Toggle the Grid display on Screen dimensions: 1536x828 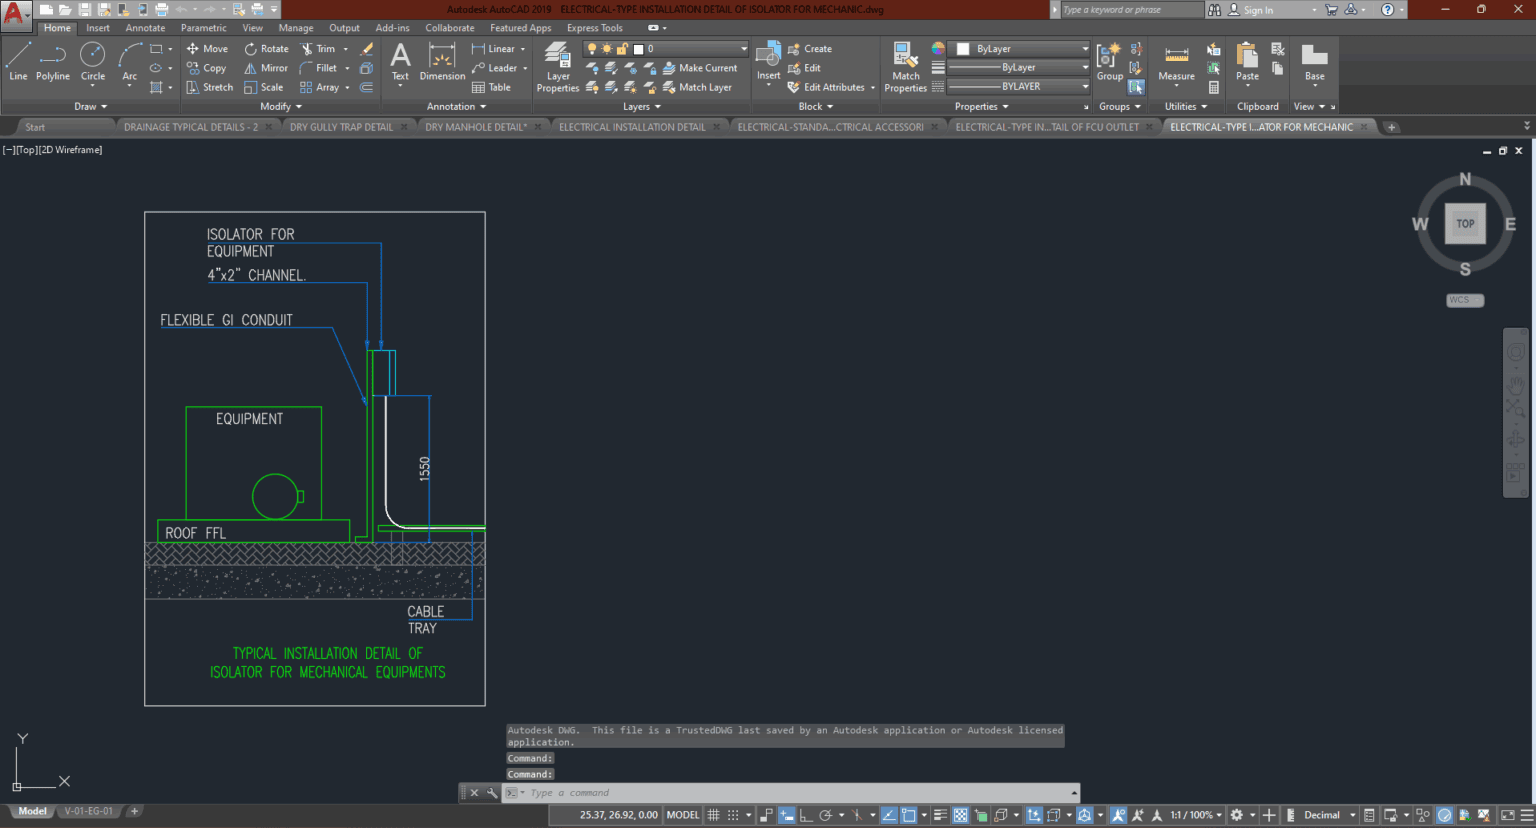coord(713,814)
